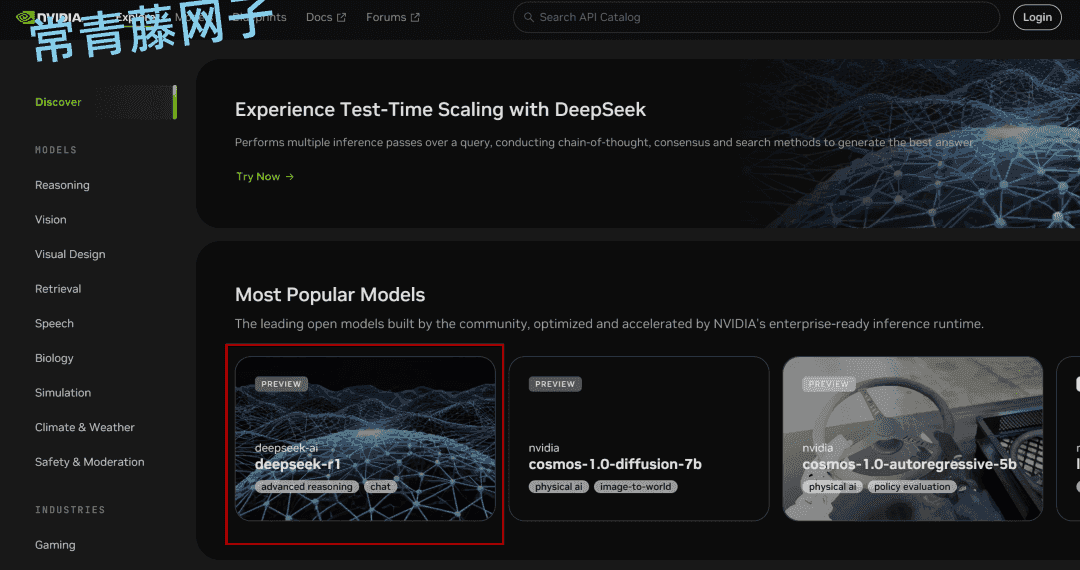Click the Try Now arrow icon
The height and width of the screenshot is (570, 1080).
point(290,176)
